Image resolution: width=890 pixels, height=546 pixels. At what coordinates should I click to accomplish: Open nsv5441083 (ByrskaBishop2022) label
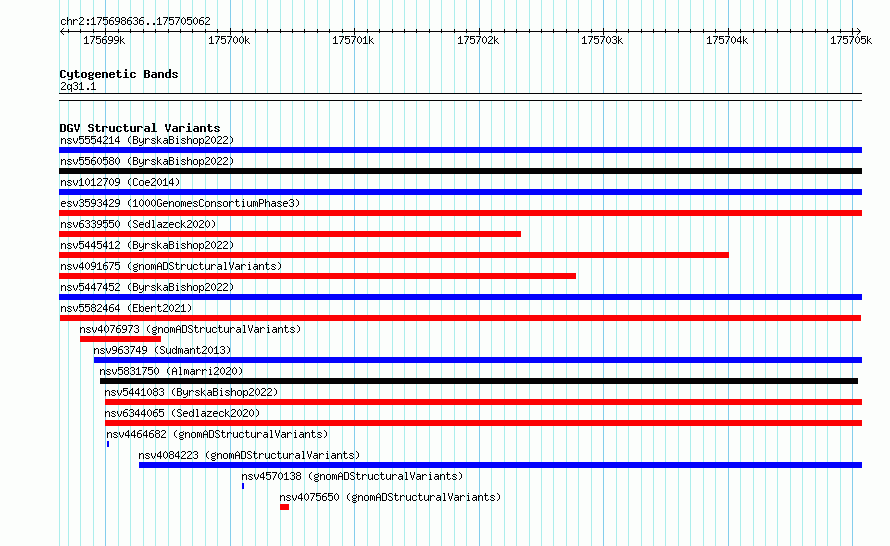(x=191, y=392)
